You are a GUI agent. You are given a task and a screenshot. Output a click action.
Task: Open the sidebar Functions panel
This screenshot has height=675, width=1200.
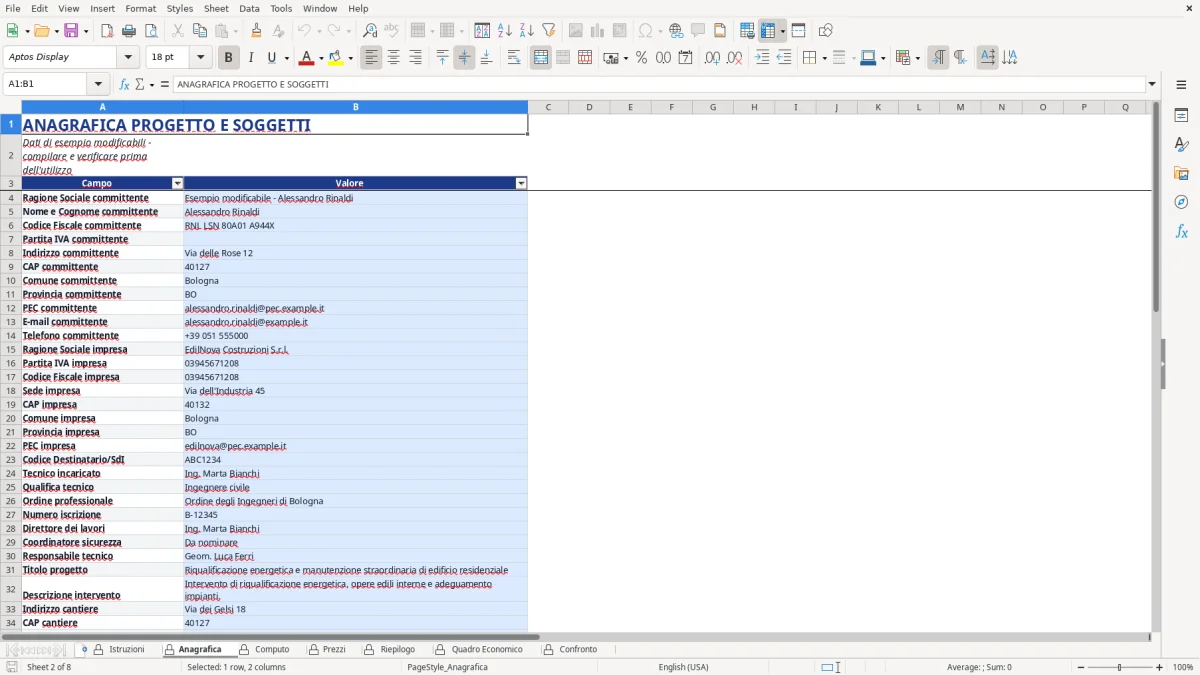(1181, 231)
